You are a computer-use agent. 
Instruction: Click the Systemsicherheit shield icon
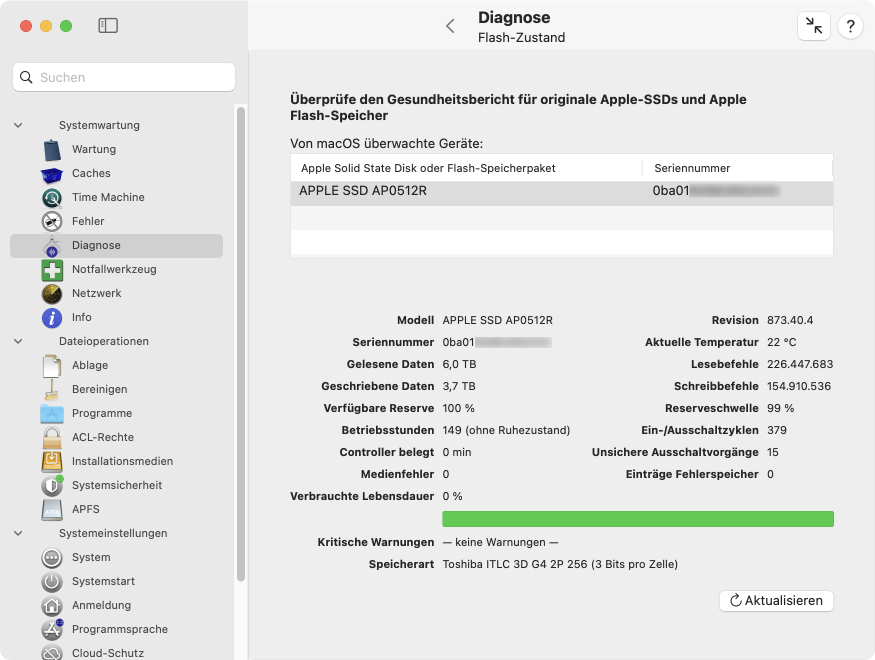[52, 485]
